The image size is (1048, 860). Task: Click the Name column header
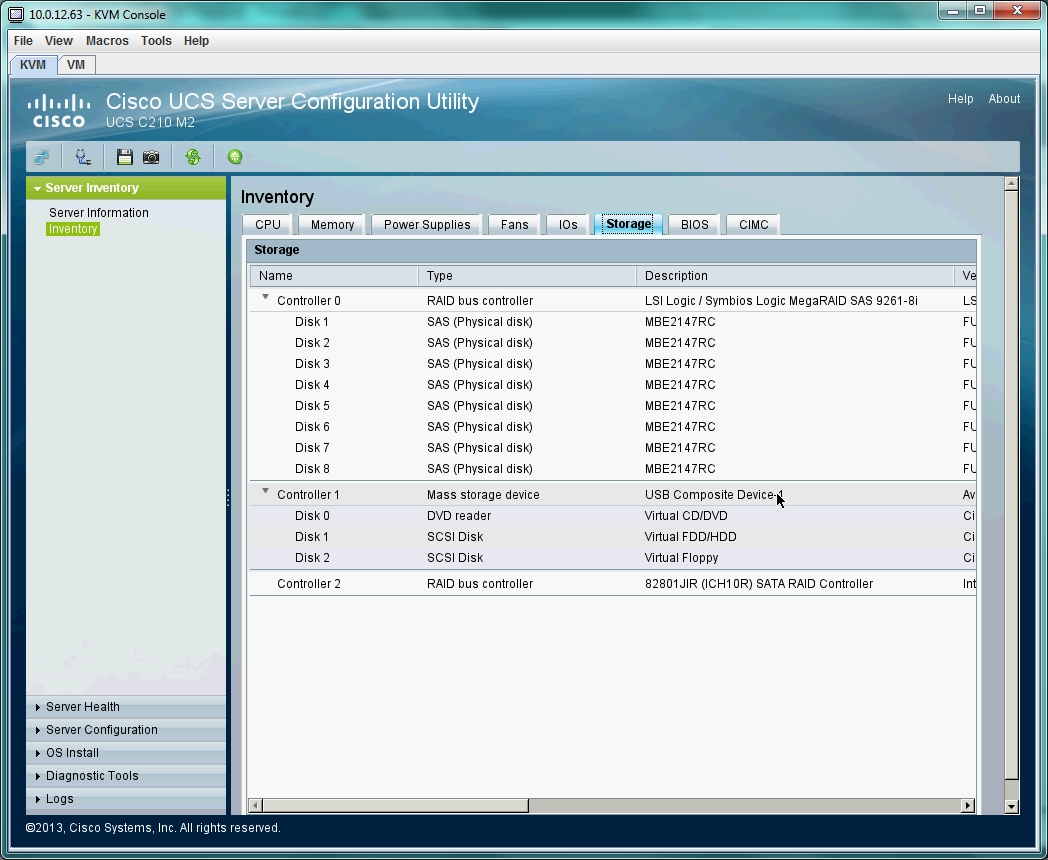[x=334, y=275]
